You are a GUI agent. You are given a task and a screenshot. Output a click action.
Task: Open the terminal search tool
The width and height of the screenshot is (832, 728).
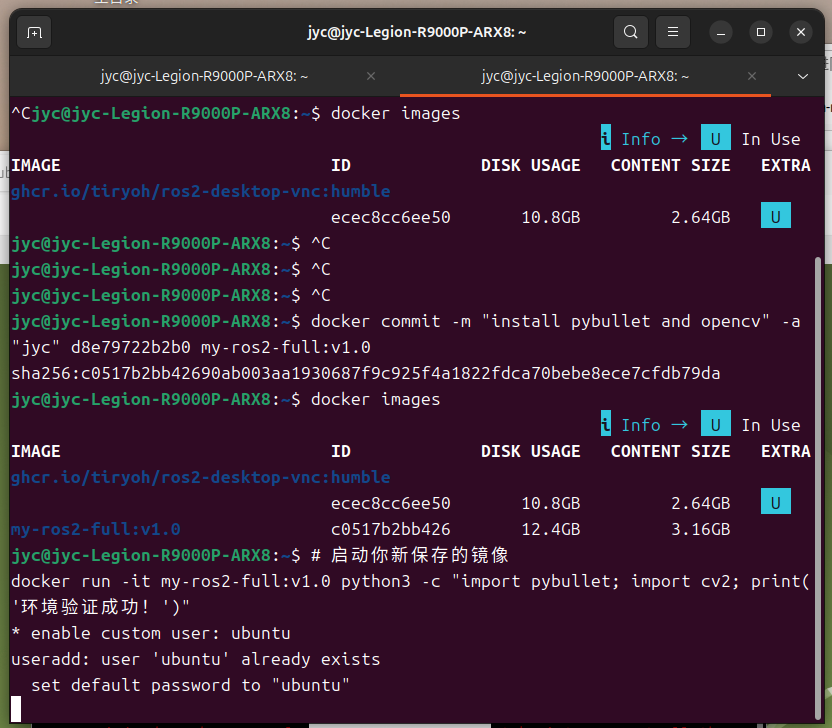tap(630, 32)
